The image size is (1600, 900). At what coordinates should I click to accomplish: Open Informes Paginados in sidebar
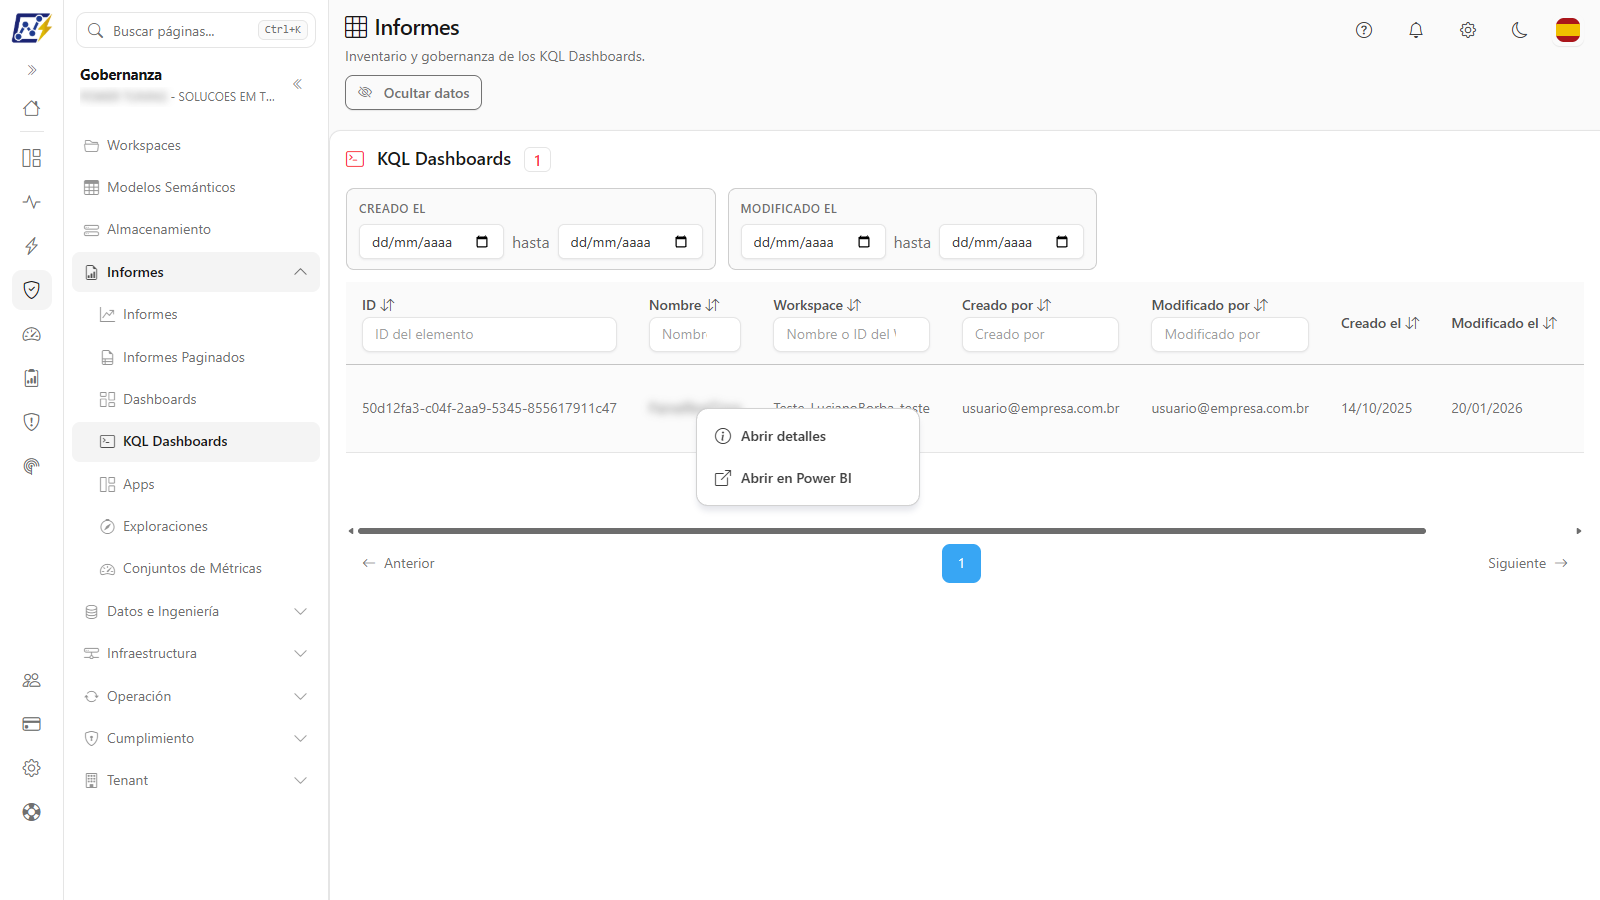[x=196, y=357]
